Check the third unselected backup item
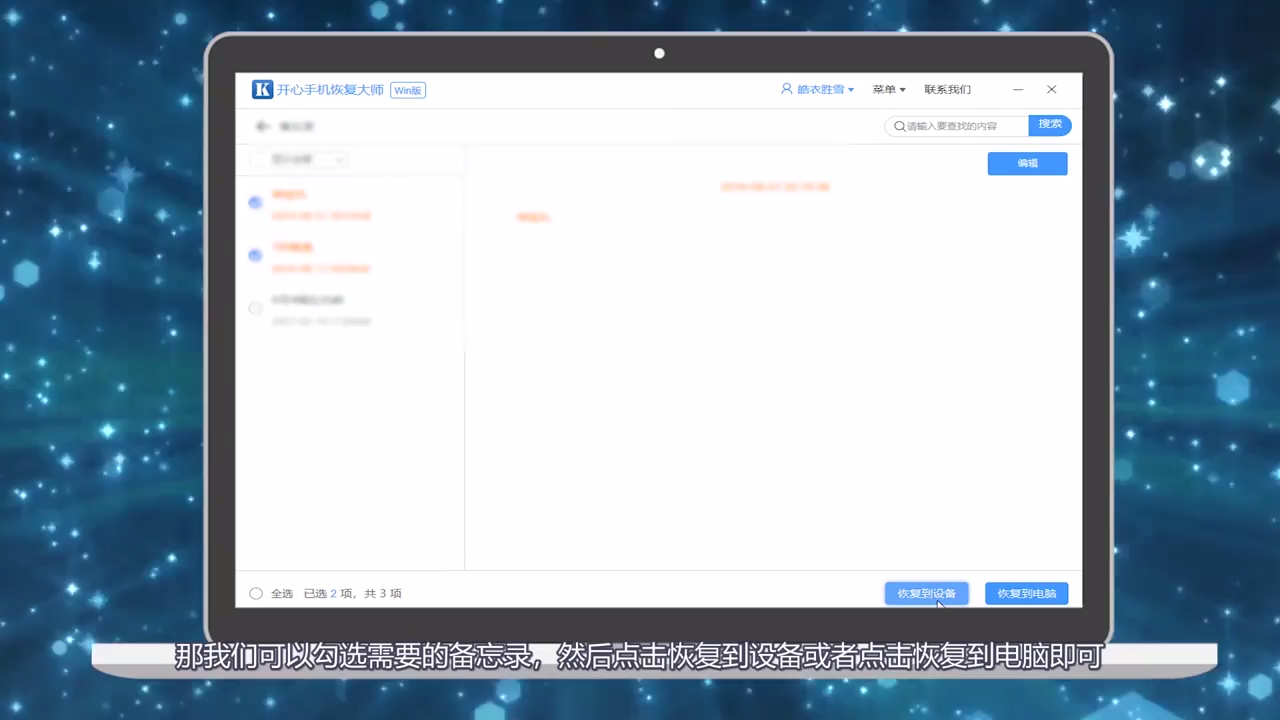This screenshot has height=720, width=1280. tap(255, 308)
